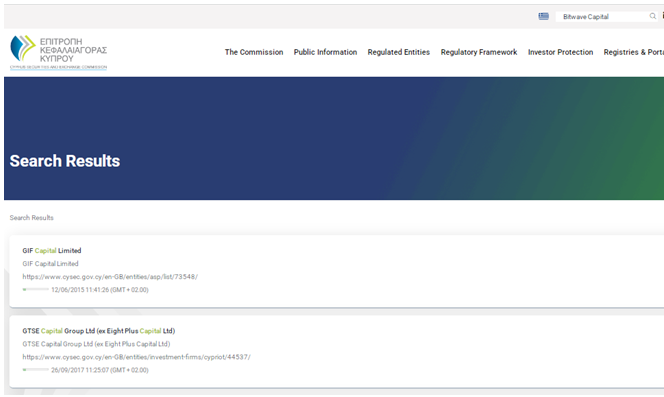Open Public Information menu
This screenshot has width=664, height=397.
click(x=325, y=52)
